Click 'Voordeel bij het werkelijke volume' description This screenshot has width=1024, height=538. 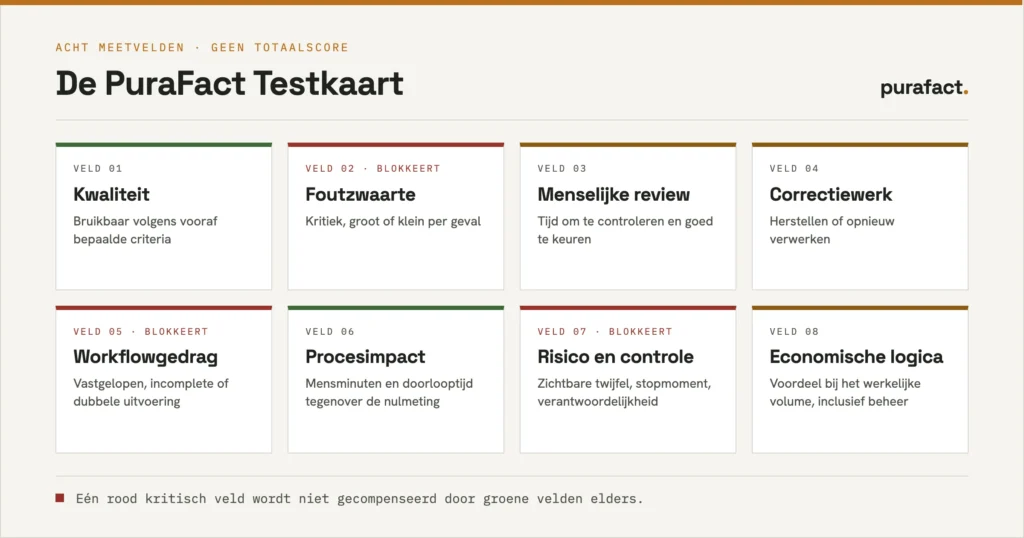click(845, 392)
